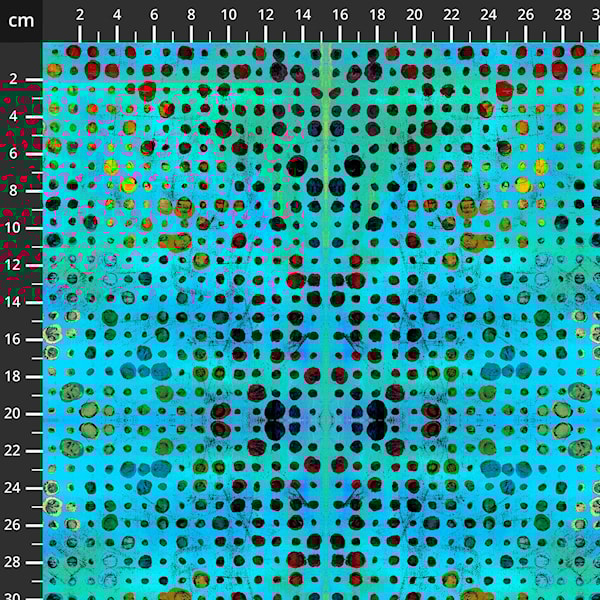Select the 16 mark on top ruler
The width and height of the screenshot is (600, 600).
pos(340,15)
